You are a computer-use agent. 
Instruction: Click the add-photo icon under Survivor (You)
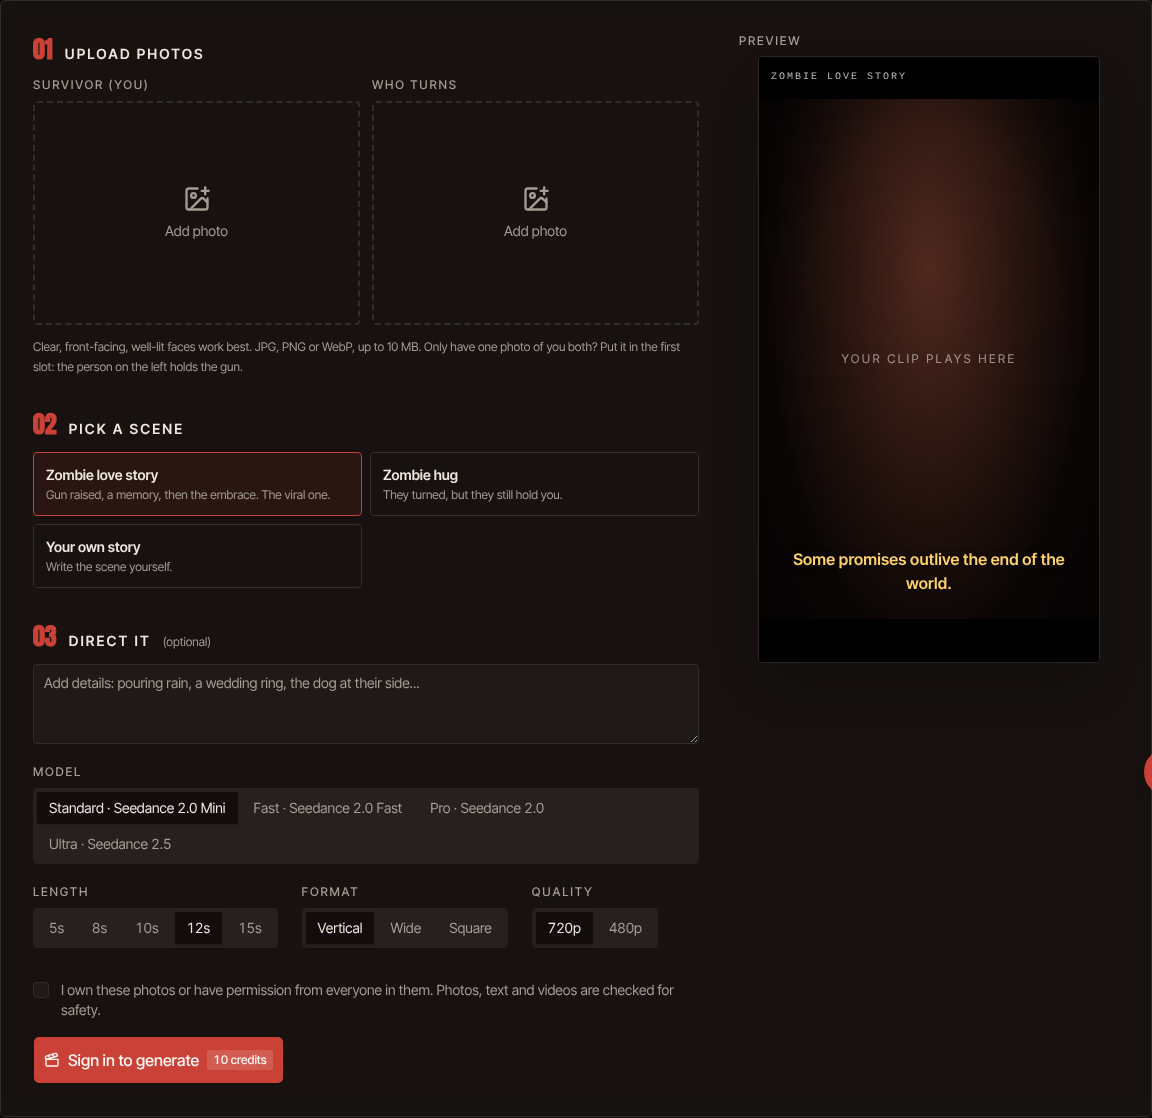click(197, 198)
